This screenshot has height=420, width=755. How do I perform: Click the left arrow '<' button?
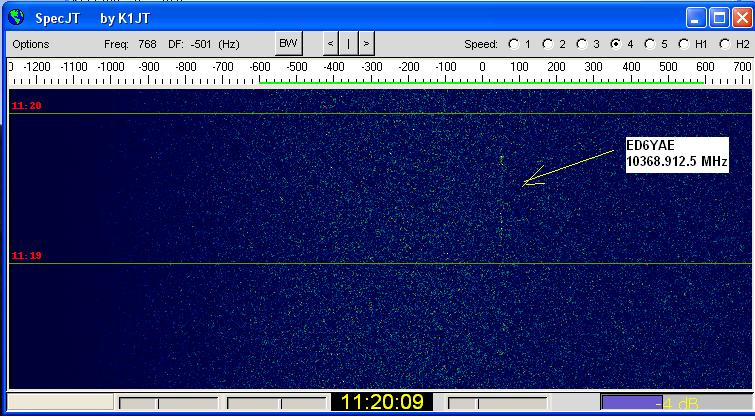[331, 43]
